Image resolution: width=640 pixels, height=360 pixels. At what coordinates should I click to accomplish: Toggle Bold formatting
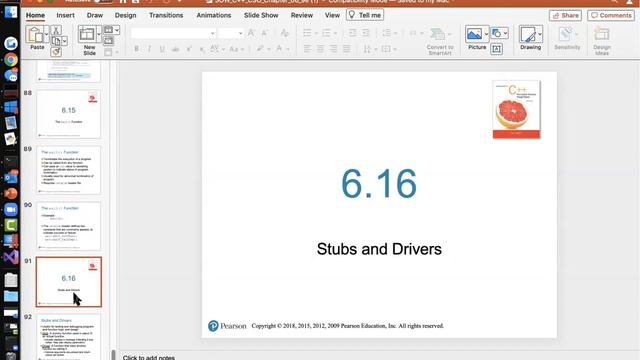pos(136,49)
